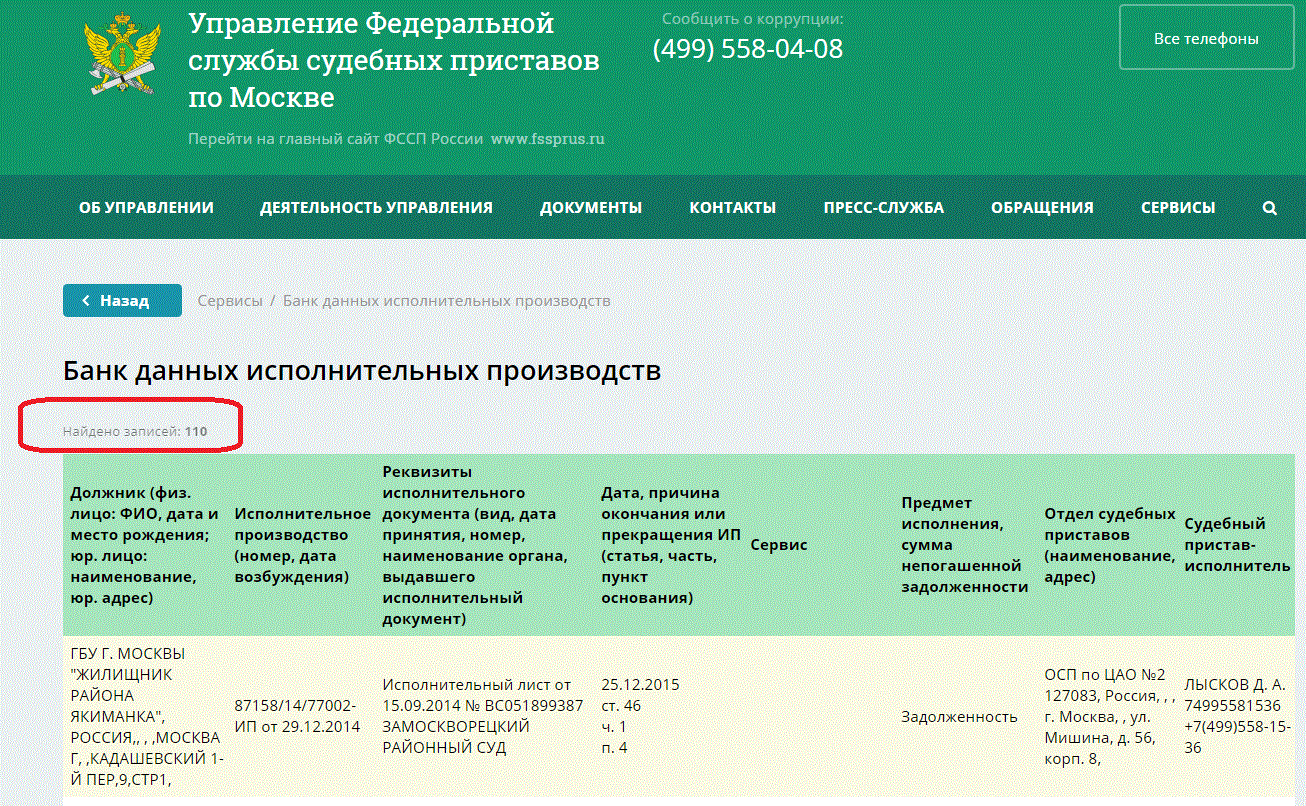Open ДЕЯТЕЛЬНОСТЬ УПРАВЛЕНИЯ menu item
The image size is (1306, 806).
pos(376,208)
